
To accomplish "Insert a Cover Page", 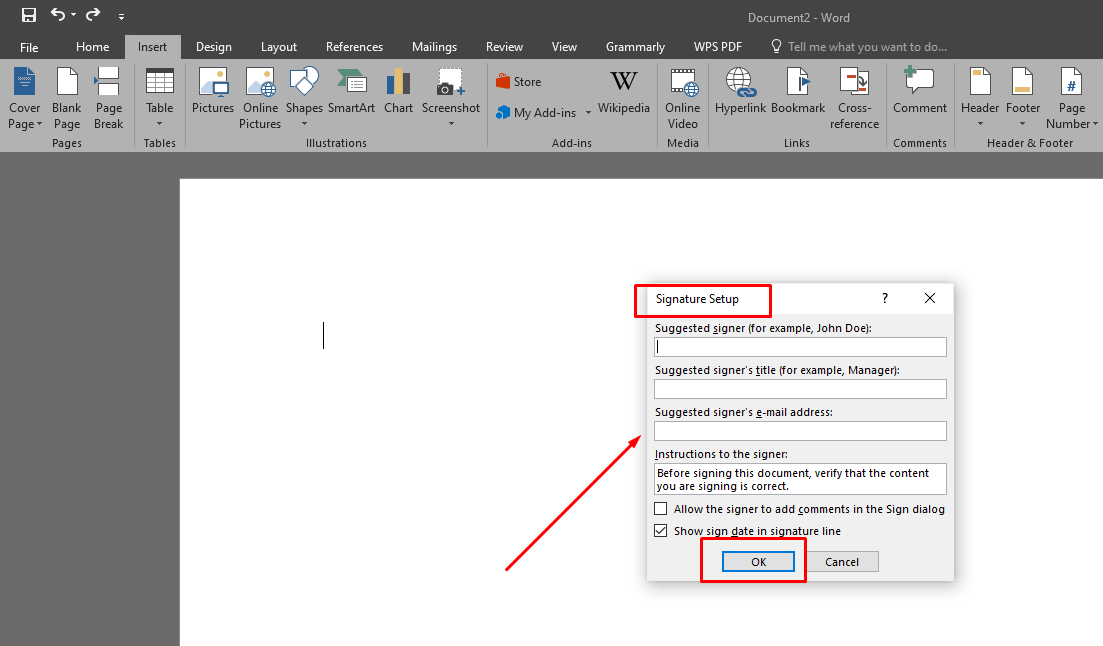I will 24,97.
